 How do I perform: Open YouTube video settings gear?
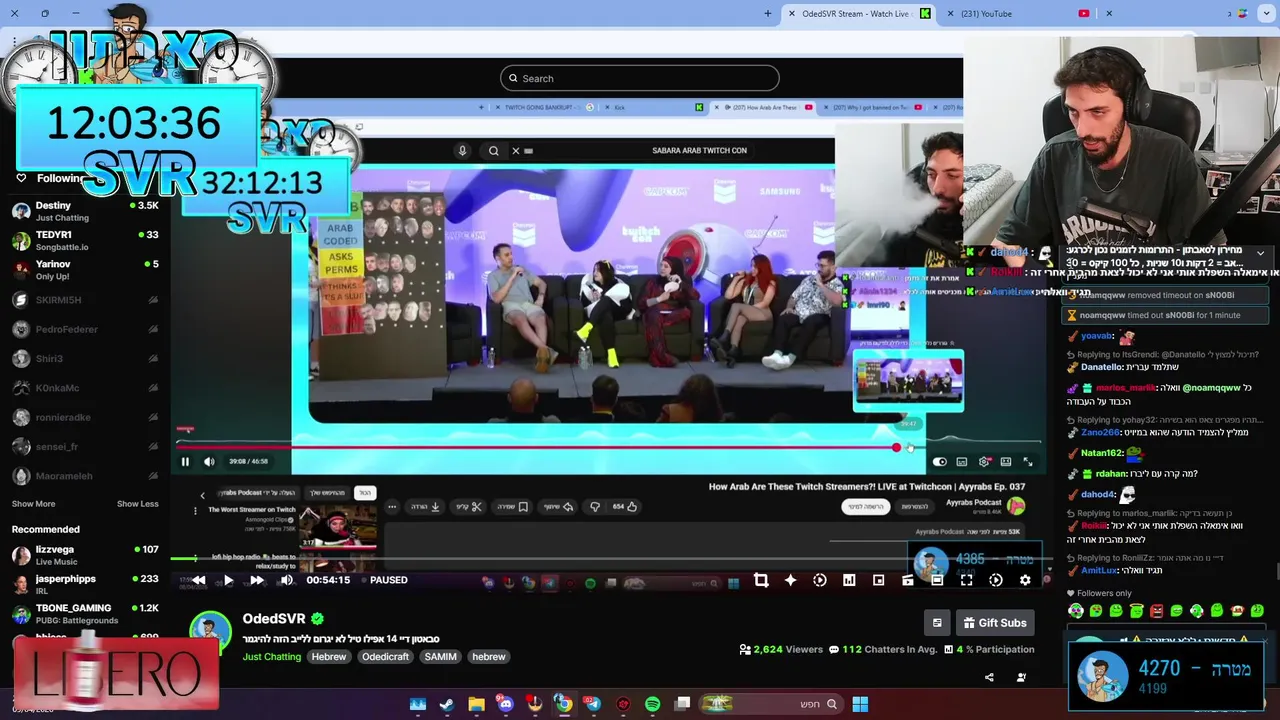(x=984, y=462)
